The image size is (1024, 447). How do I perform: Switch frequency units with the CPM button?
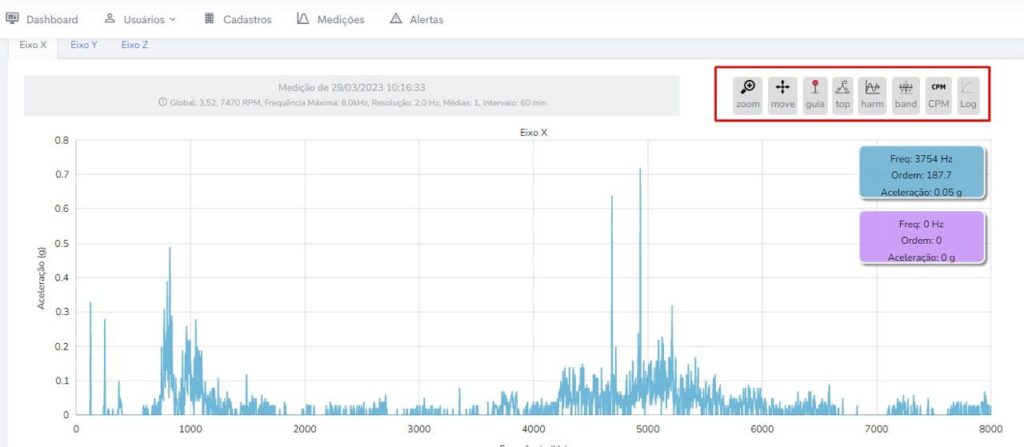(938, 94)
